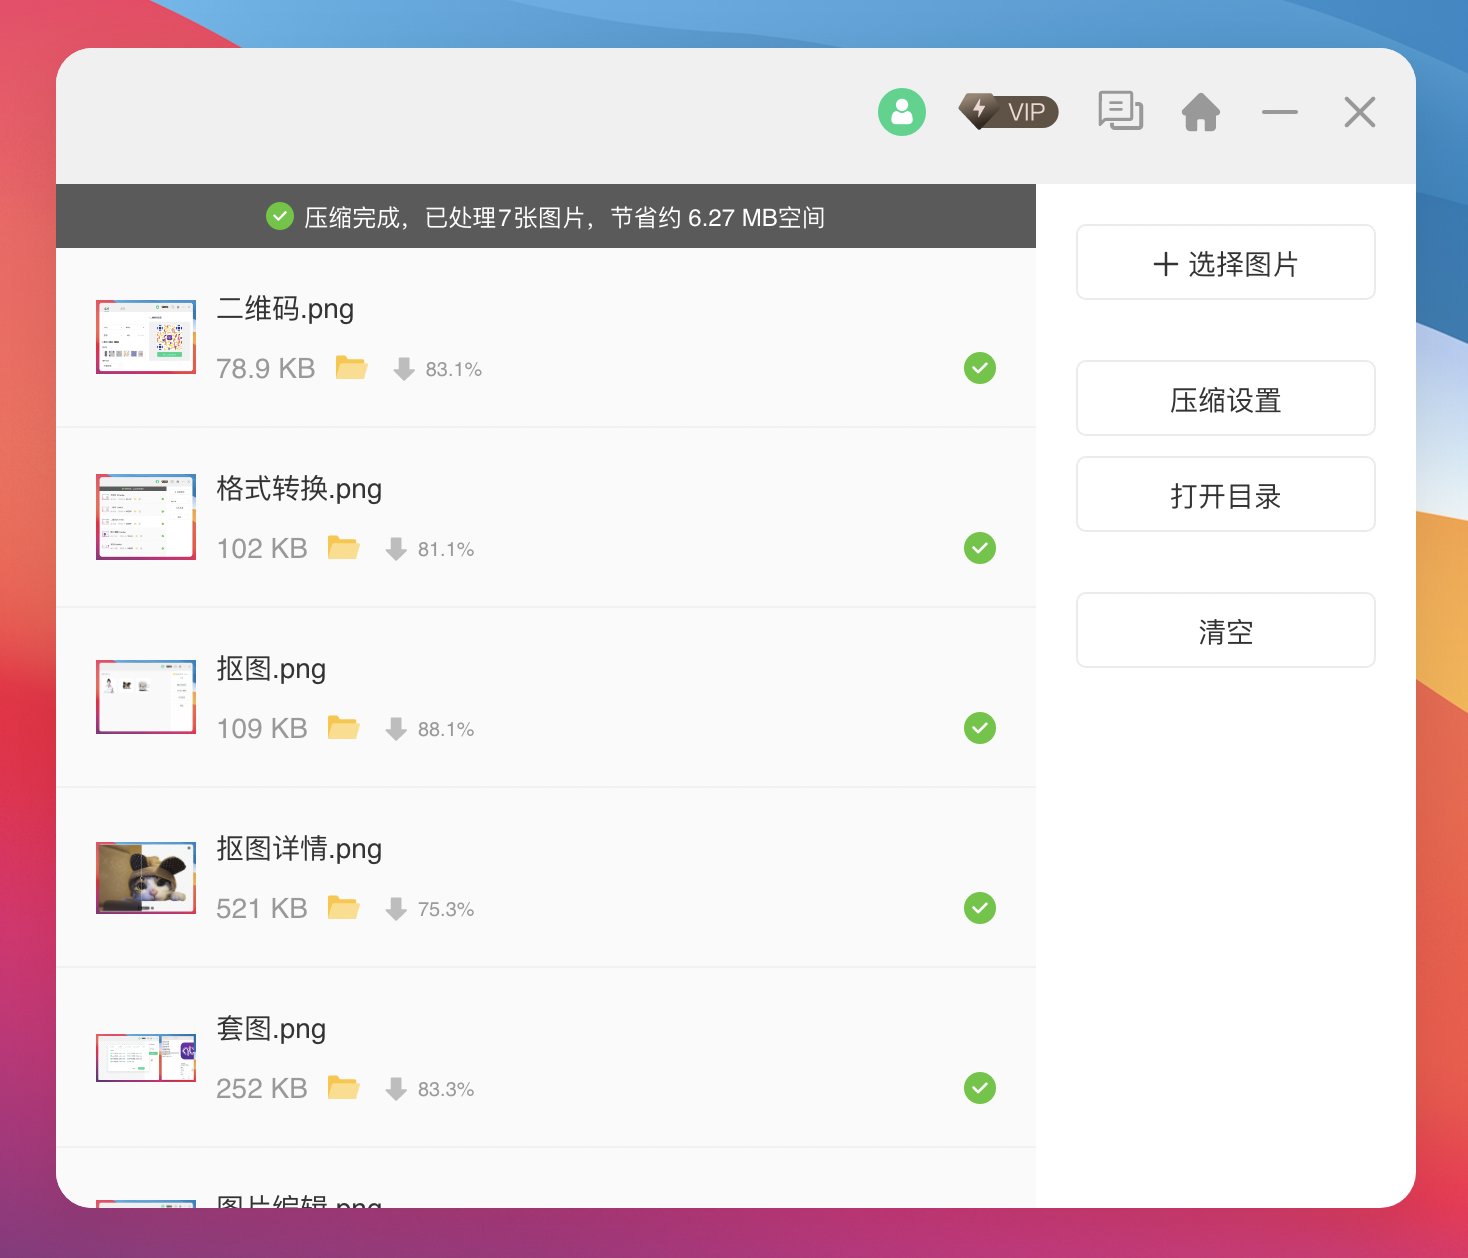Click the green checkmark on 二维码.png row
This screenshot has height=1258, width=1468.
click(x=979, y=368)
